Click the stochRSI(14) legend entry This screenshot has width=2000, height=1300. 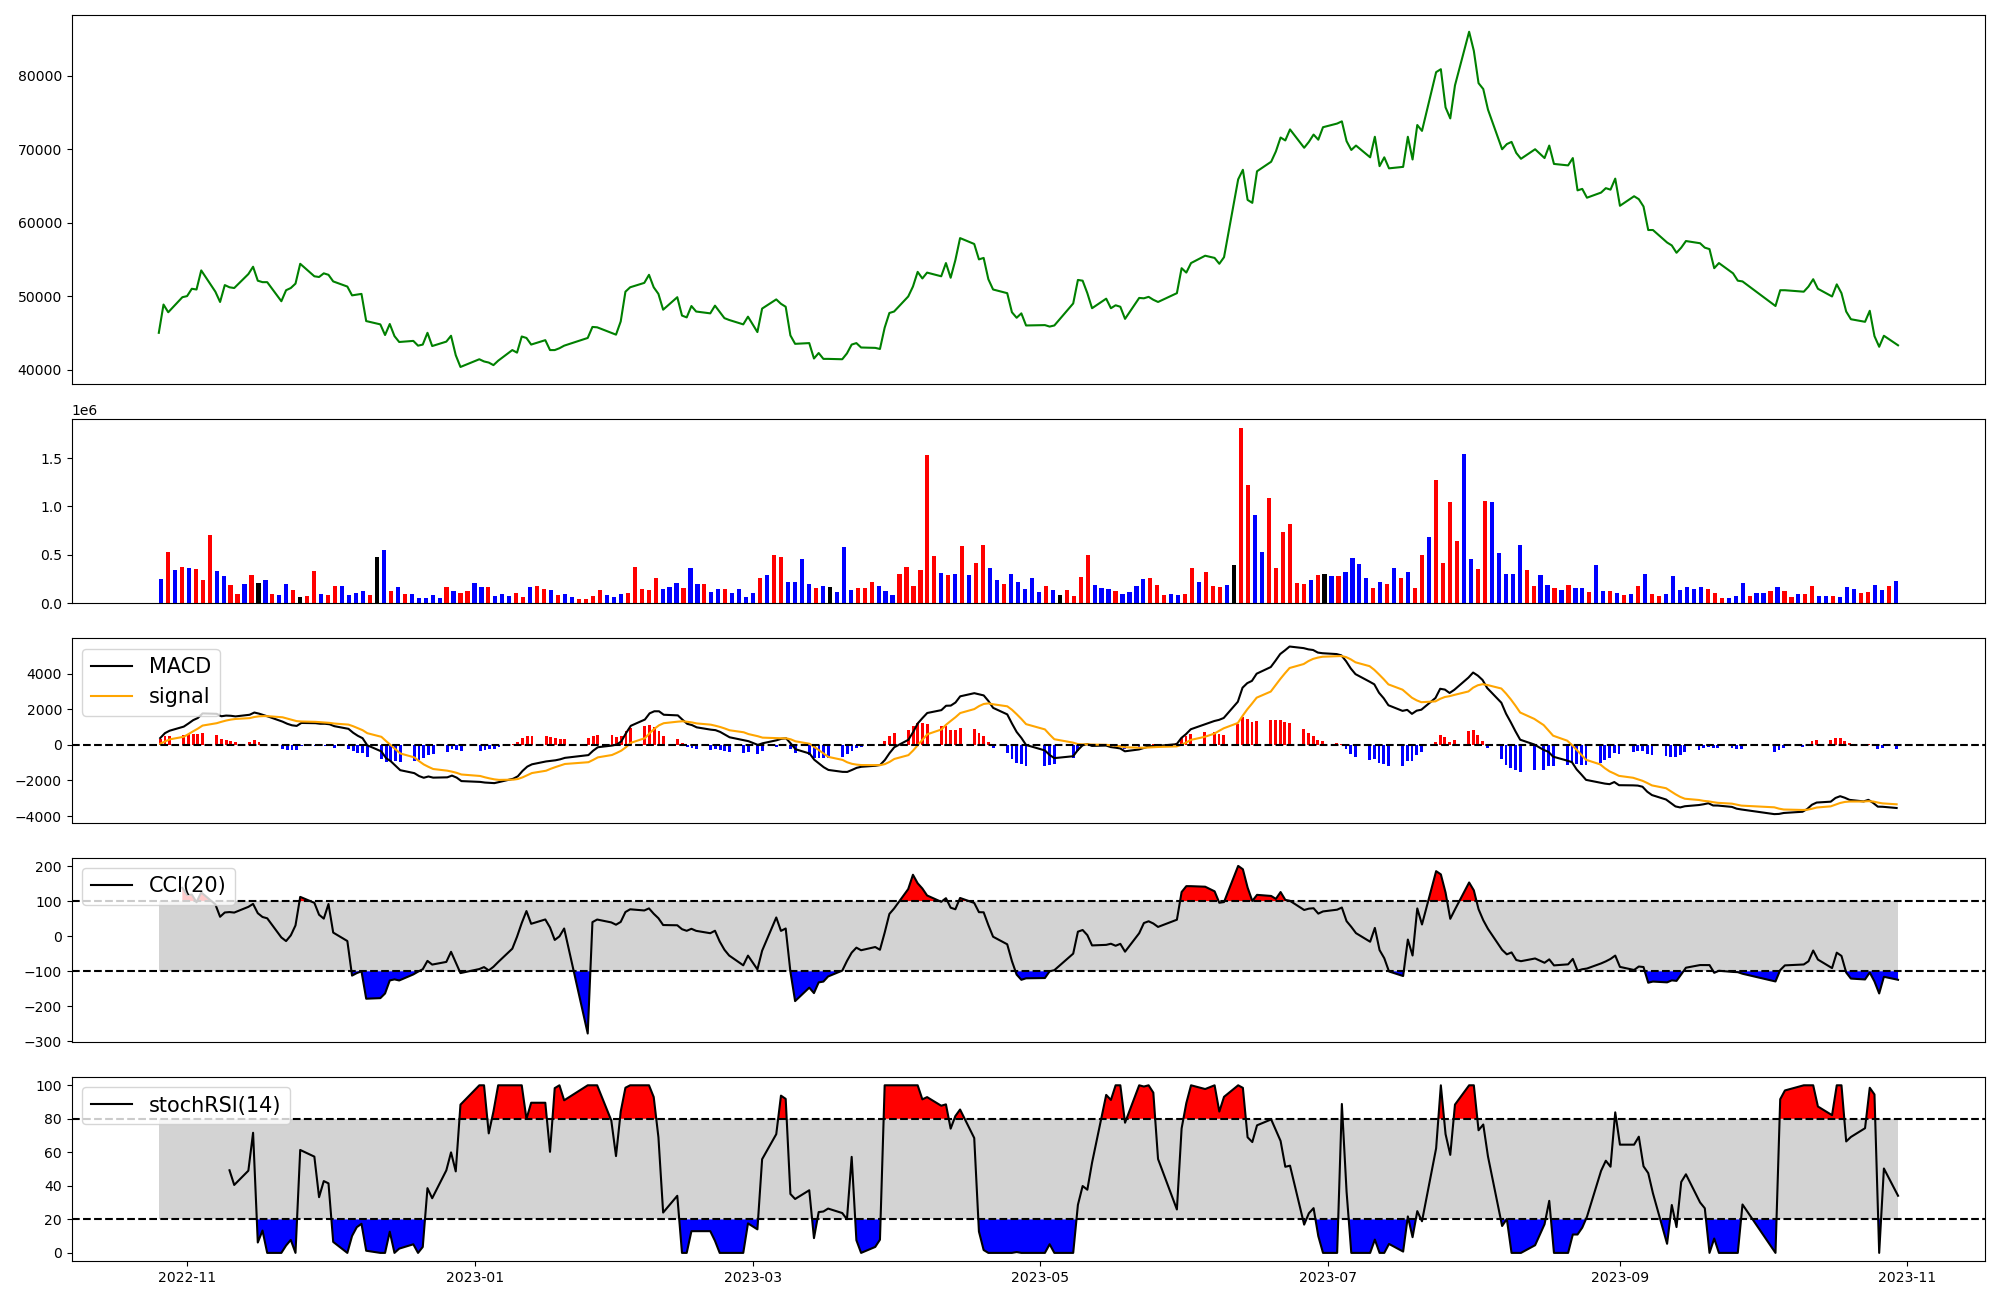pyautogui.click(x=214, y=1105)
